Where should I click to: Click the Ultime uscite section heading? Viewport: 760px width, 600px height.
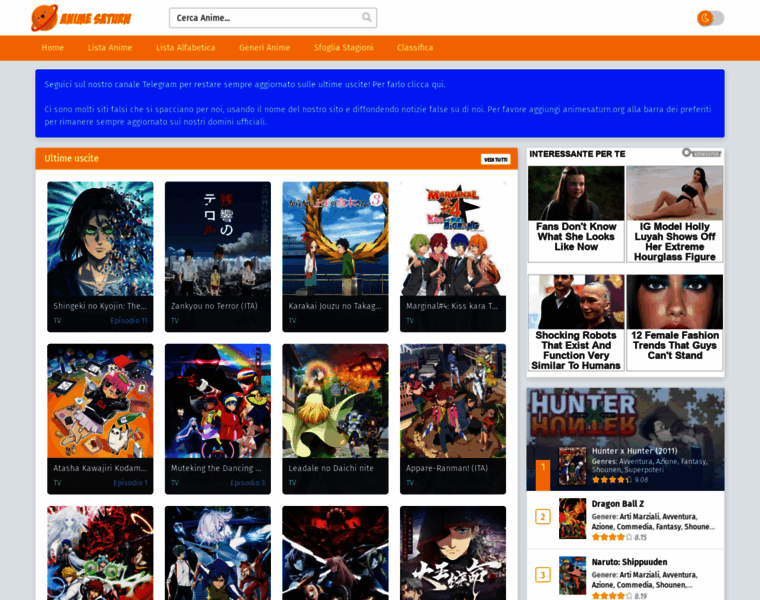pos(71,158)
